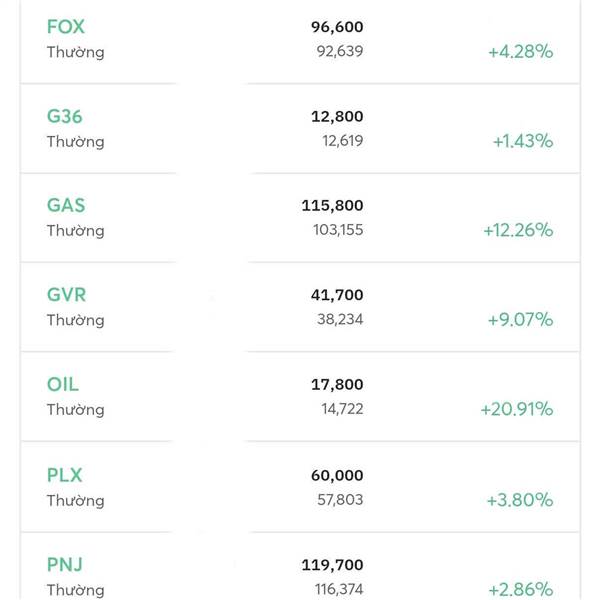600x600 pixels.
Task: Select GVR average cost 38,234
Action: tap(341, 320)
